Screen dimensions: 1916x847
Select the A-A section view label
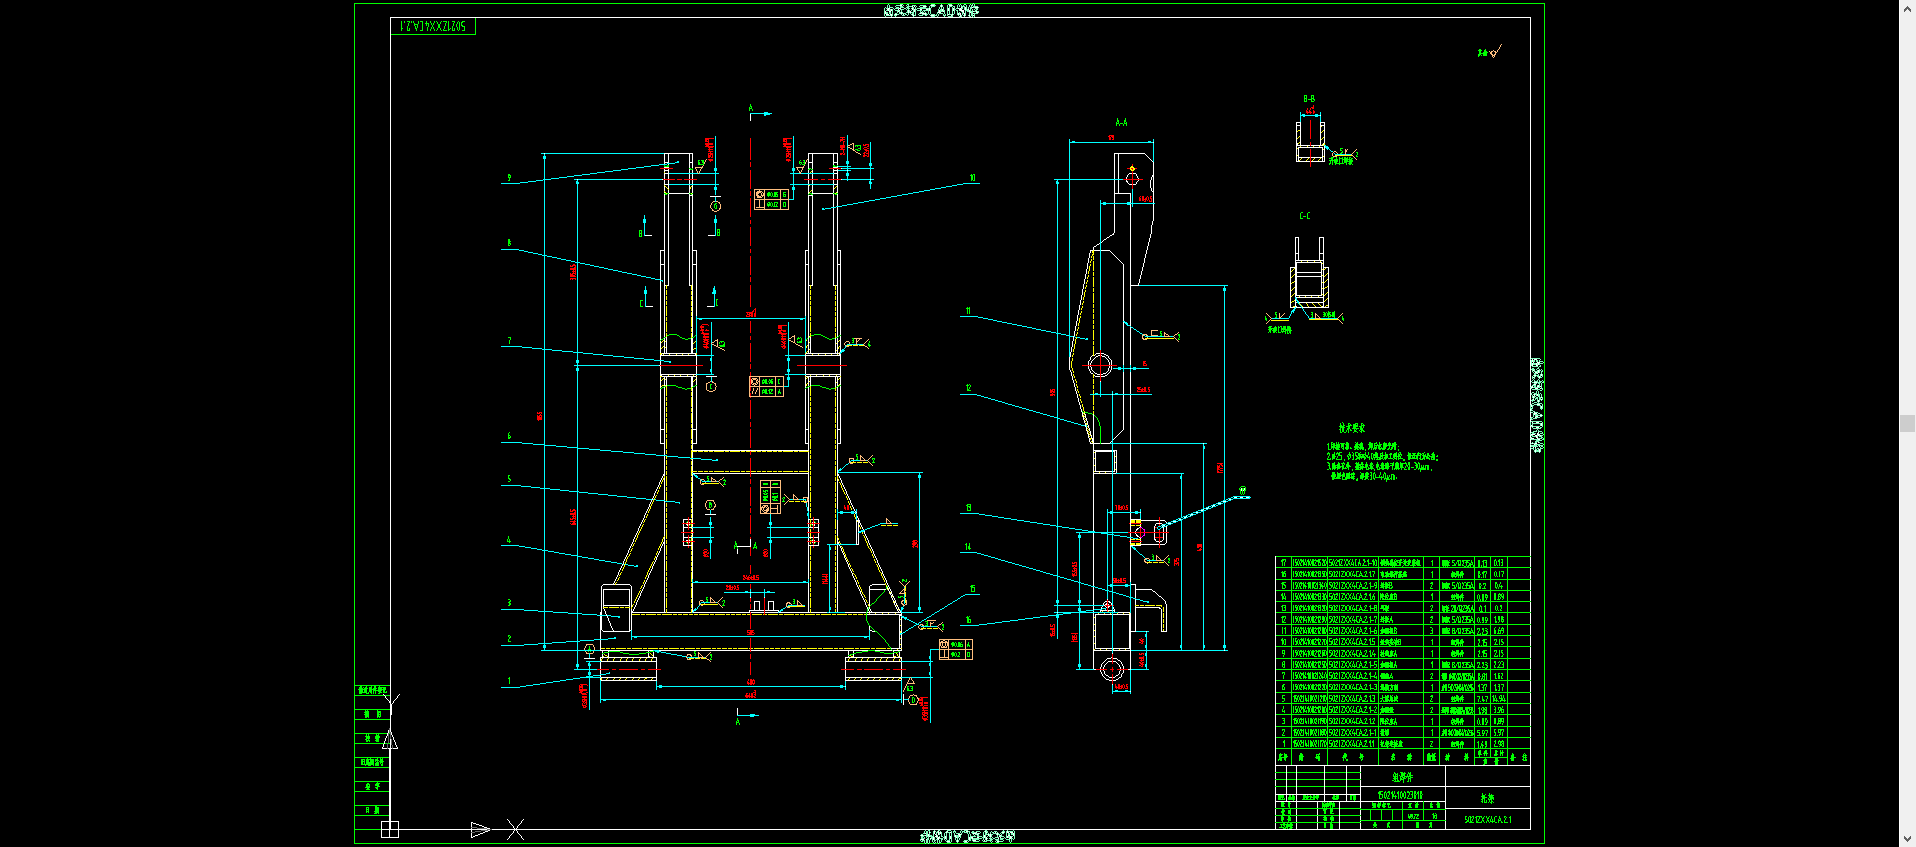[1121, 122]
